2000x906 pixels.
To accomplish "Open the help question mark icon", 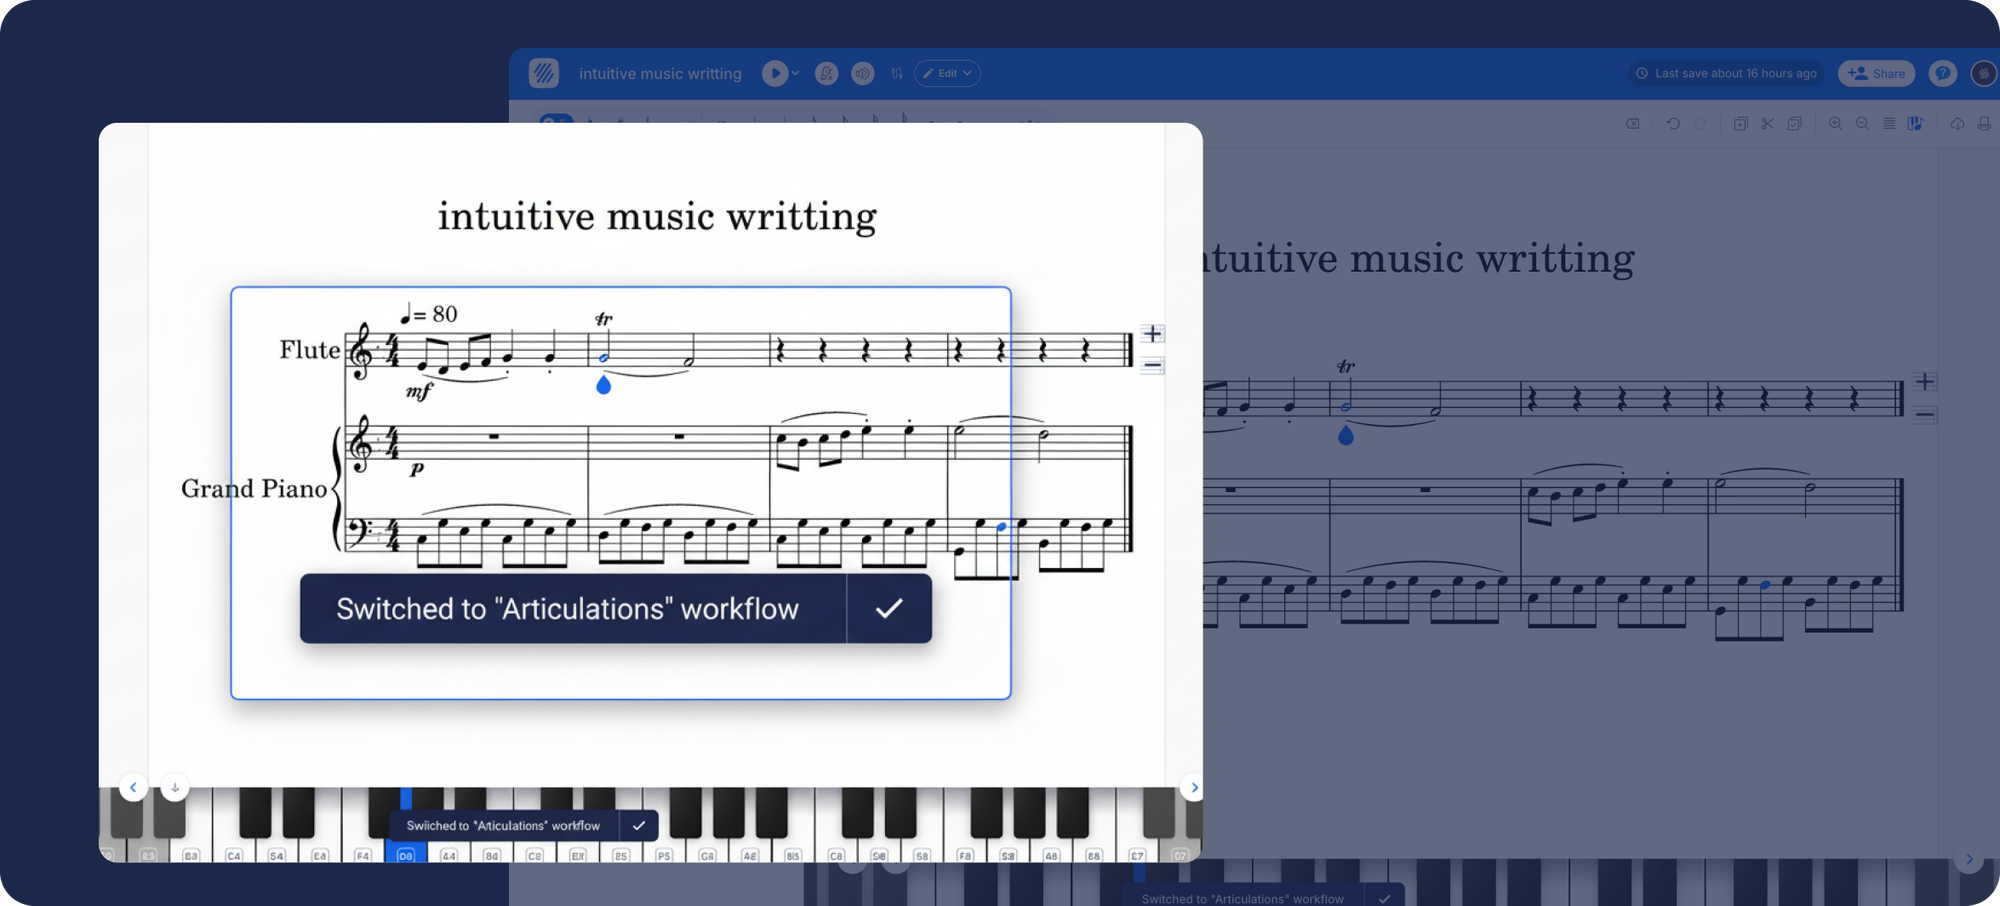I will (x=1942, y=73).
